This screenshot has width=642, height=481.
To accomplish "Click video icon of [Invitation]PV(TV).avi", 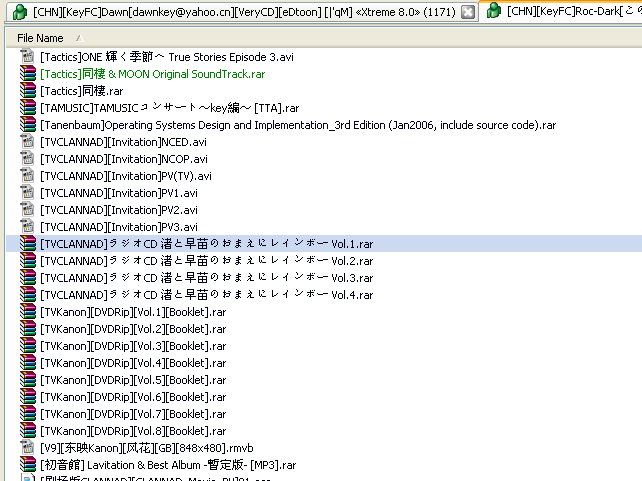I will (27, 176).
